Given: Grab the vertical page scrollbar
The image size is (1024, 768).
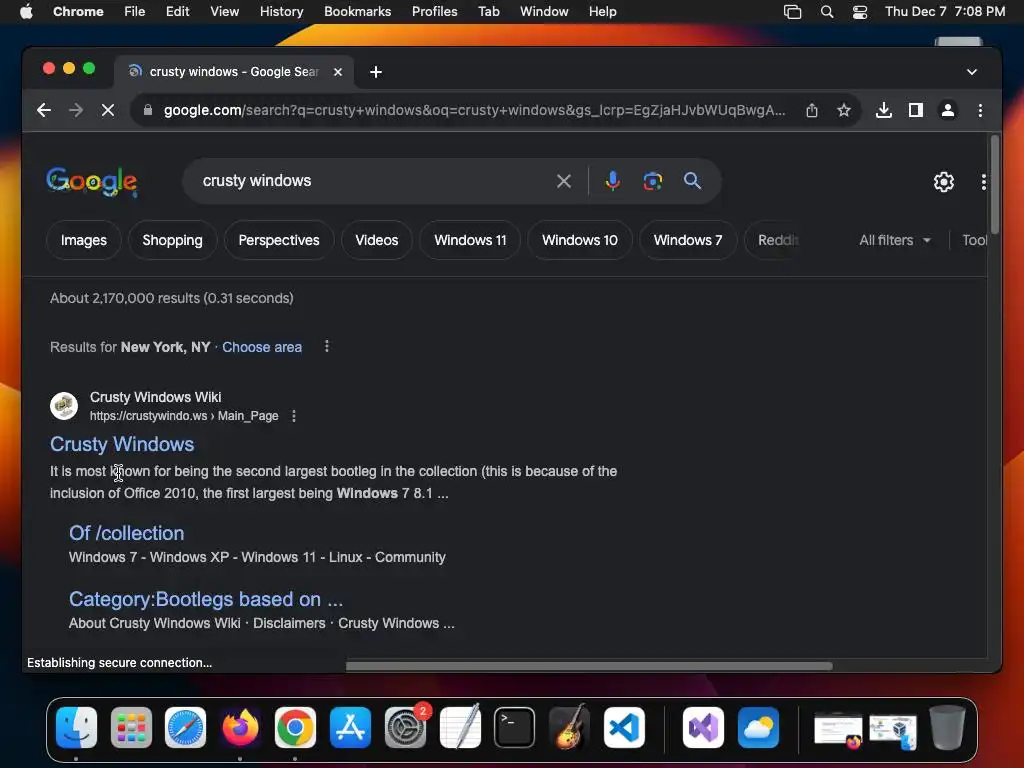Looking at the screenshot, I should 994,185.
